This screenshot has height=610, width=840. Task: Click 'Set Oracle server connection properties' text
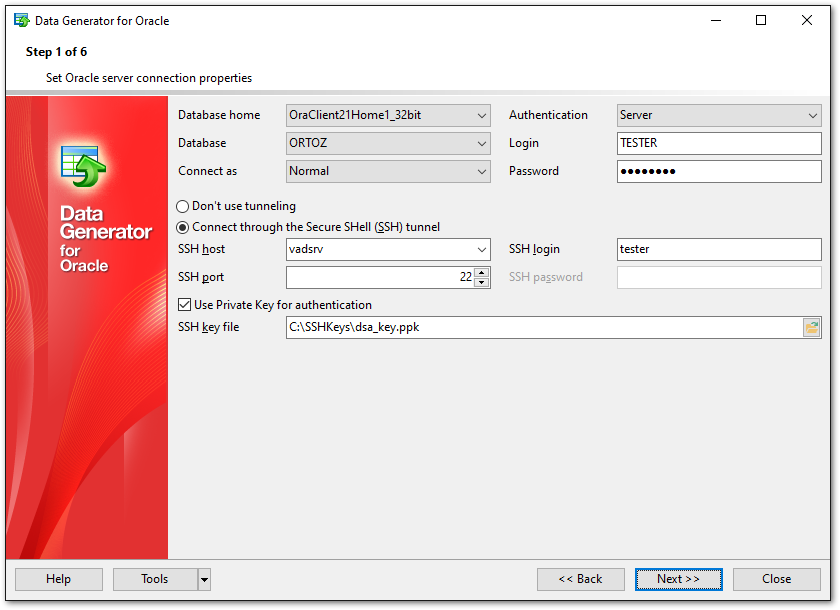149,78
